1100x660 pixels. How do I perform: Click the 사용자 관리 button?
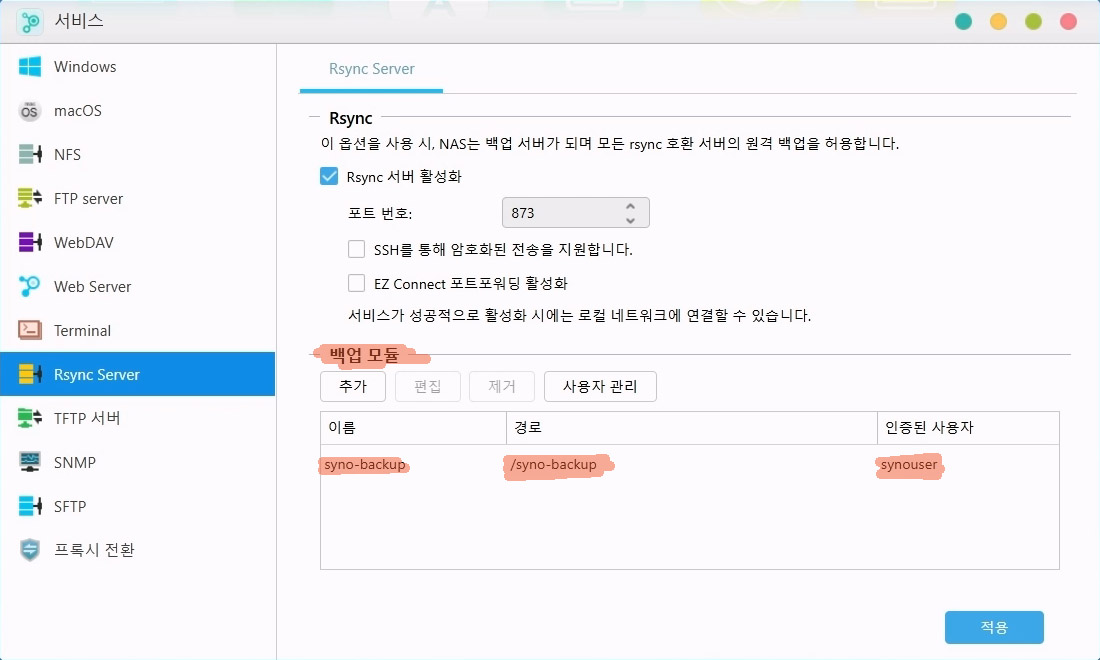point(600,386)
